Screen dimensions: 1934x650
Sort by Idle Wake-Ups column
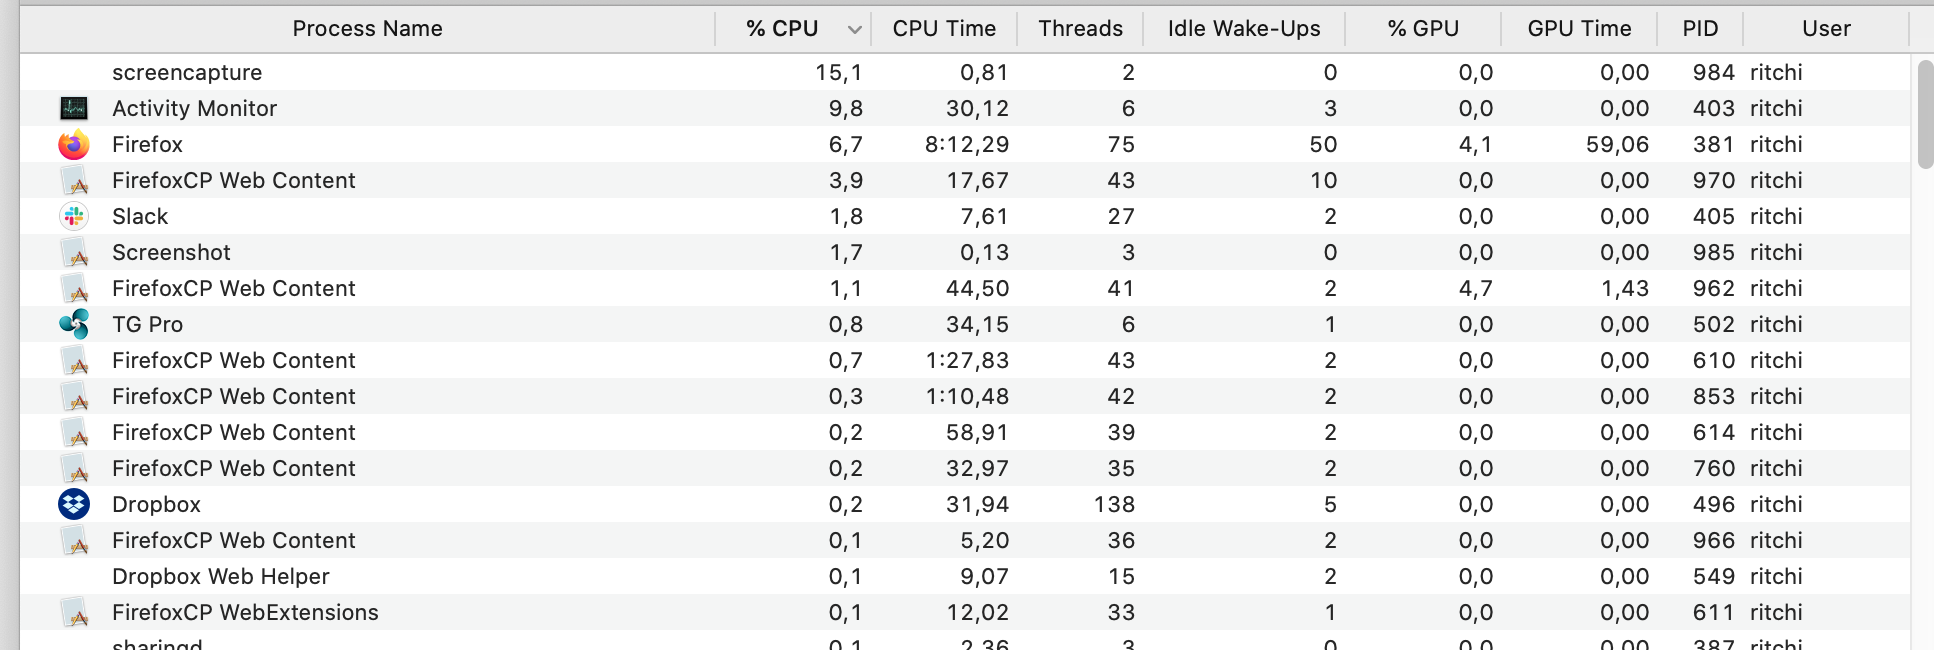[1243, 29]
